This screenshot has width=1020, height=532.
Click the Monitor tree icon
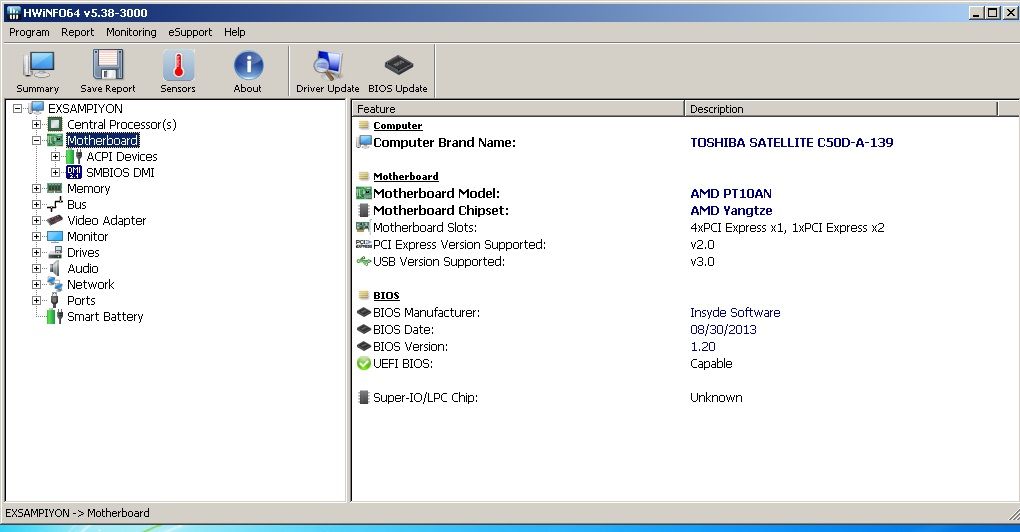(55, 237)
